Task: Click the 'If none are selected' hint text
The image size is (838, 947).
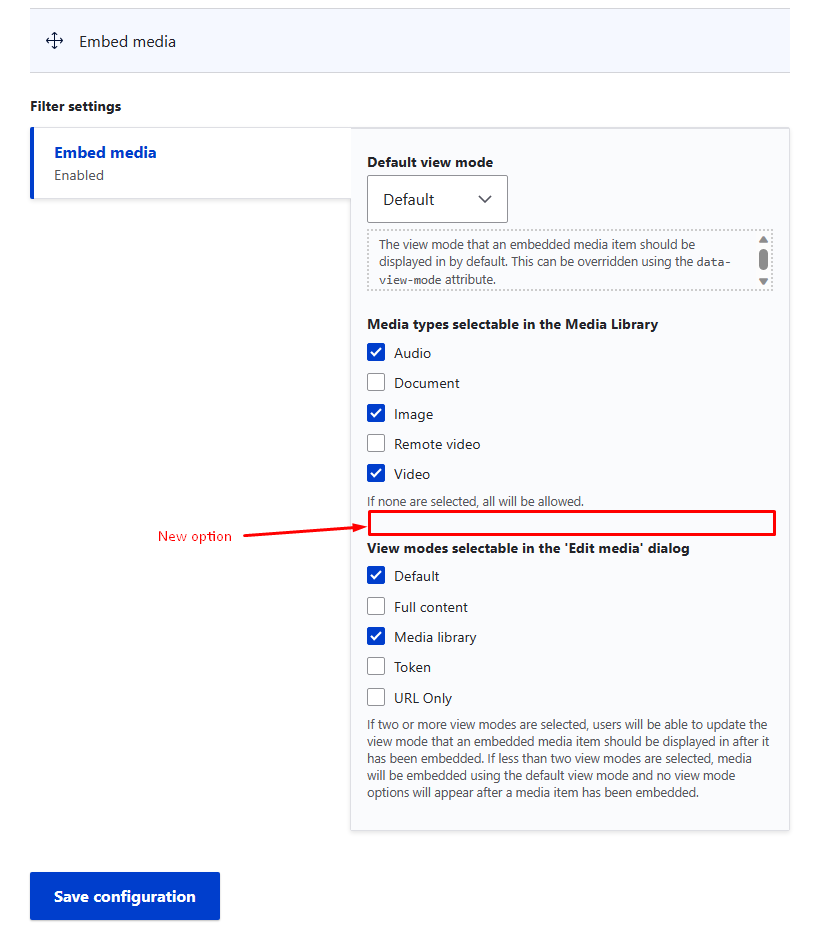Action: click(x=475, y=501)
